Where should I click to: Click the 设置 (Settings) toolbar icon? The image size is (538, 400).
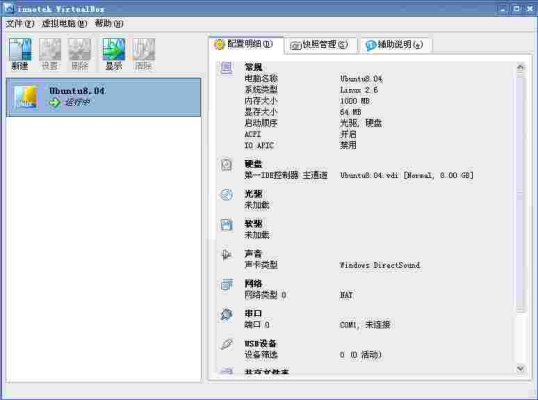50,54
